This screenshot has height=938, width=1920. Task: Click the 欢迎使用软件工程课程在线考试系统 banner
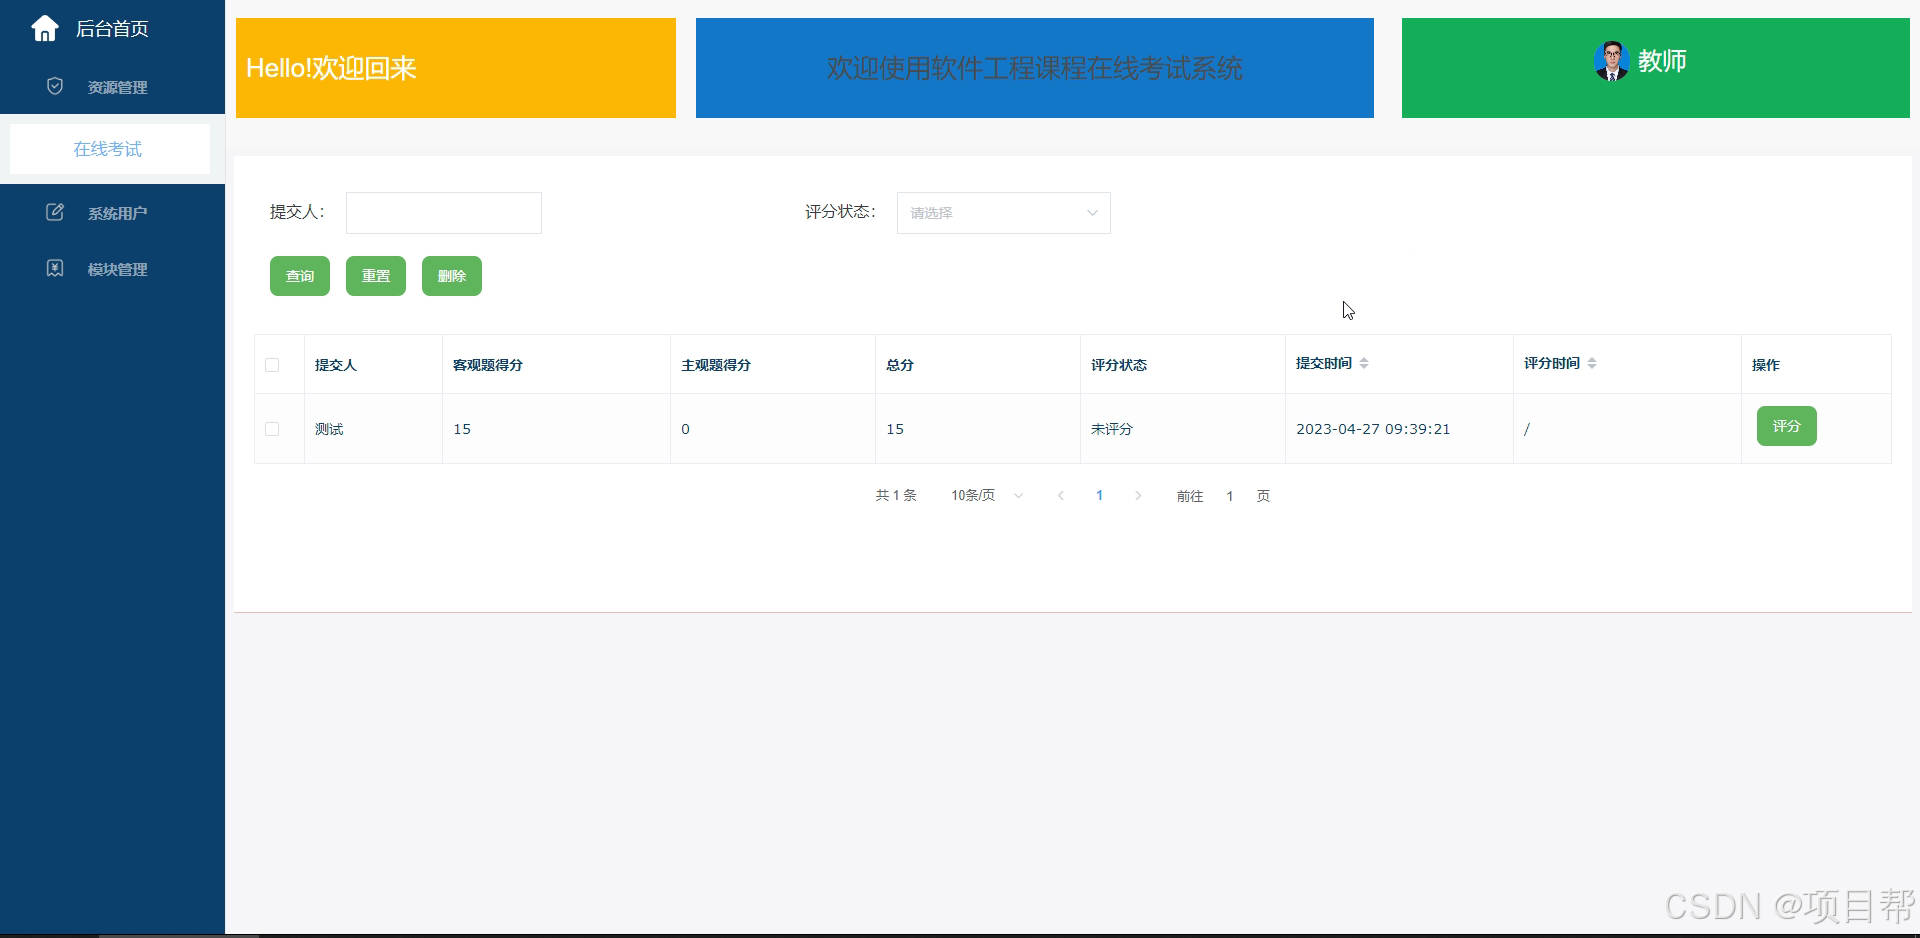(x=1035, y=68)
